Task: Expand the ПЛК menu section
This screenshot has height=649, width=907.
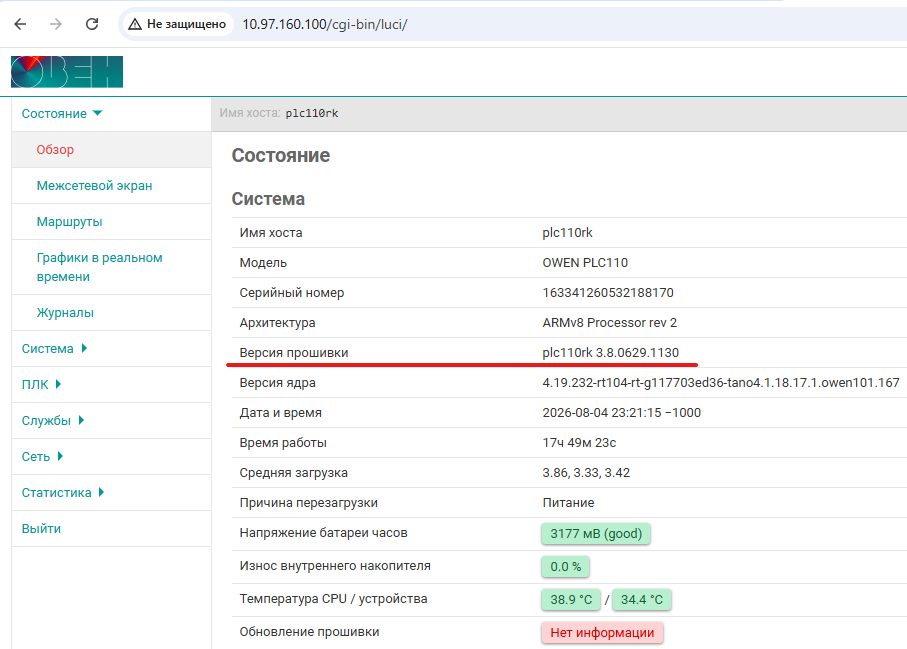Action: coord(41,385)
